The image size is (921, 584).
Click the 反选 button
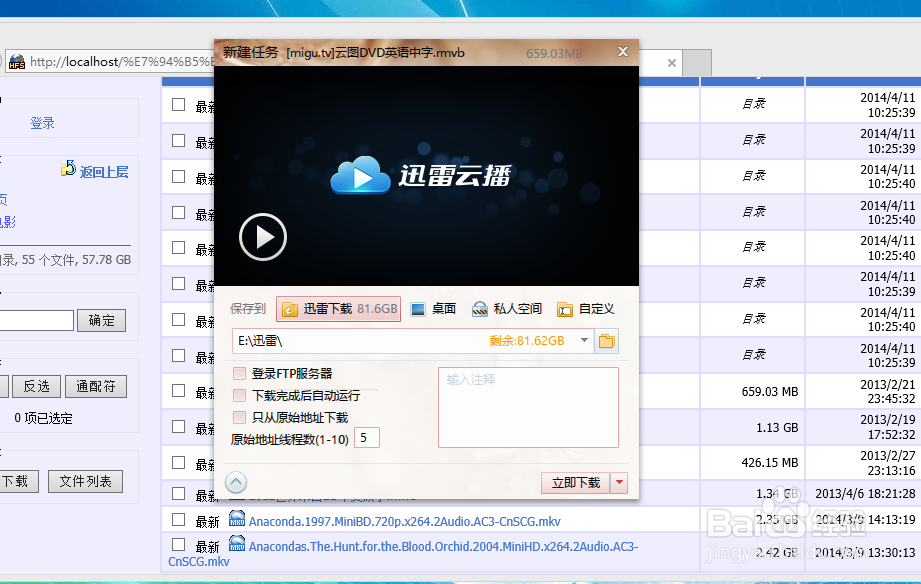coord(36,386)
